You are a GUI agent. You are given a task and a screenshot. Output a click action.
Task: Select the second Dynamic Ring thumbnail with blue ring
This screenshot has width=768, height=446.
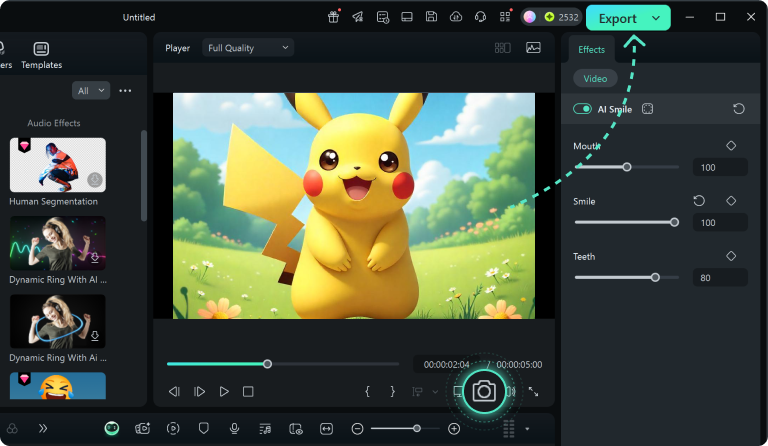click(x=58, y=321)
